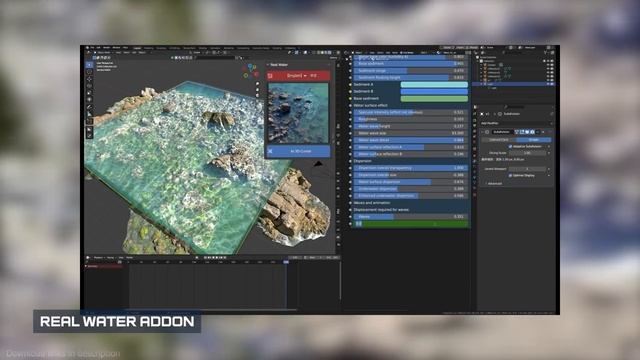This screenshot has height=360, width=640.
Task: Select the Select Box tool
Action: tap(89, 65)
